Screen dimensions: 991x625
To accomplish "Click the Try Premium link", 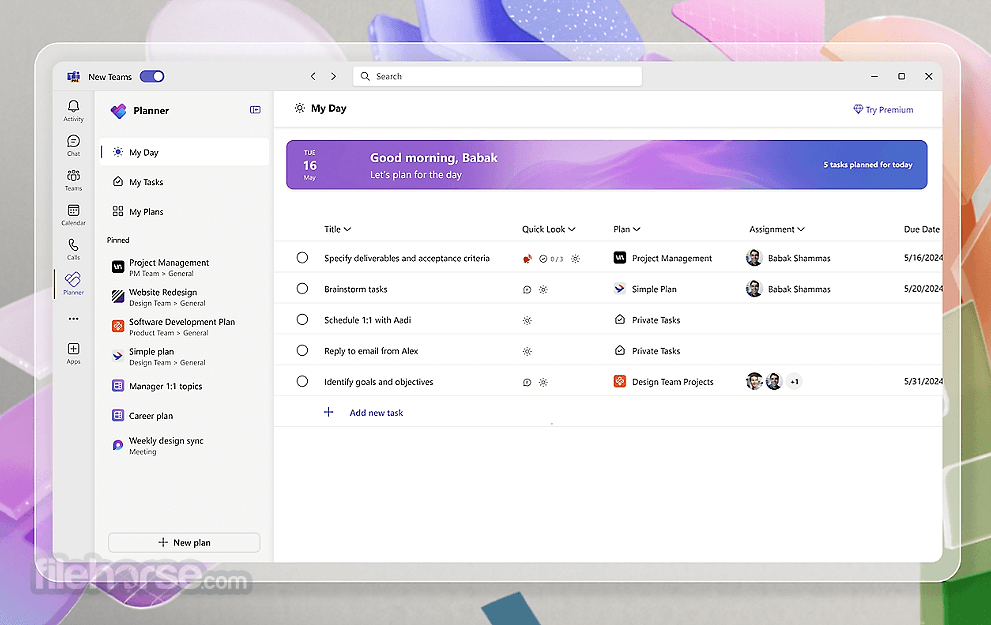I will (x=883, y=110).
